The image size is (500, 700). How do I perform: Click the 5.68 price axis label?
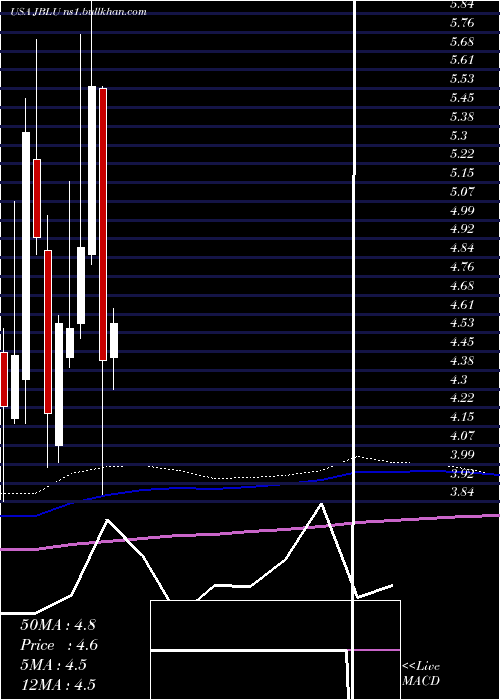(x=462, y=42)
